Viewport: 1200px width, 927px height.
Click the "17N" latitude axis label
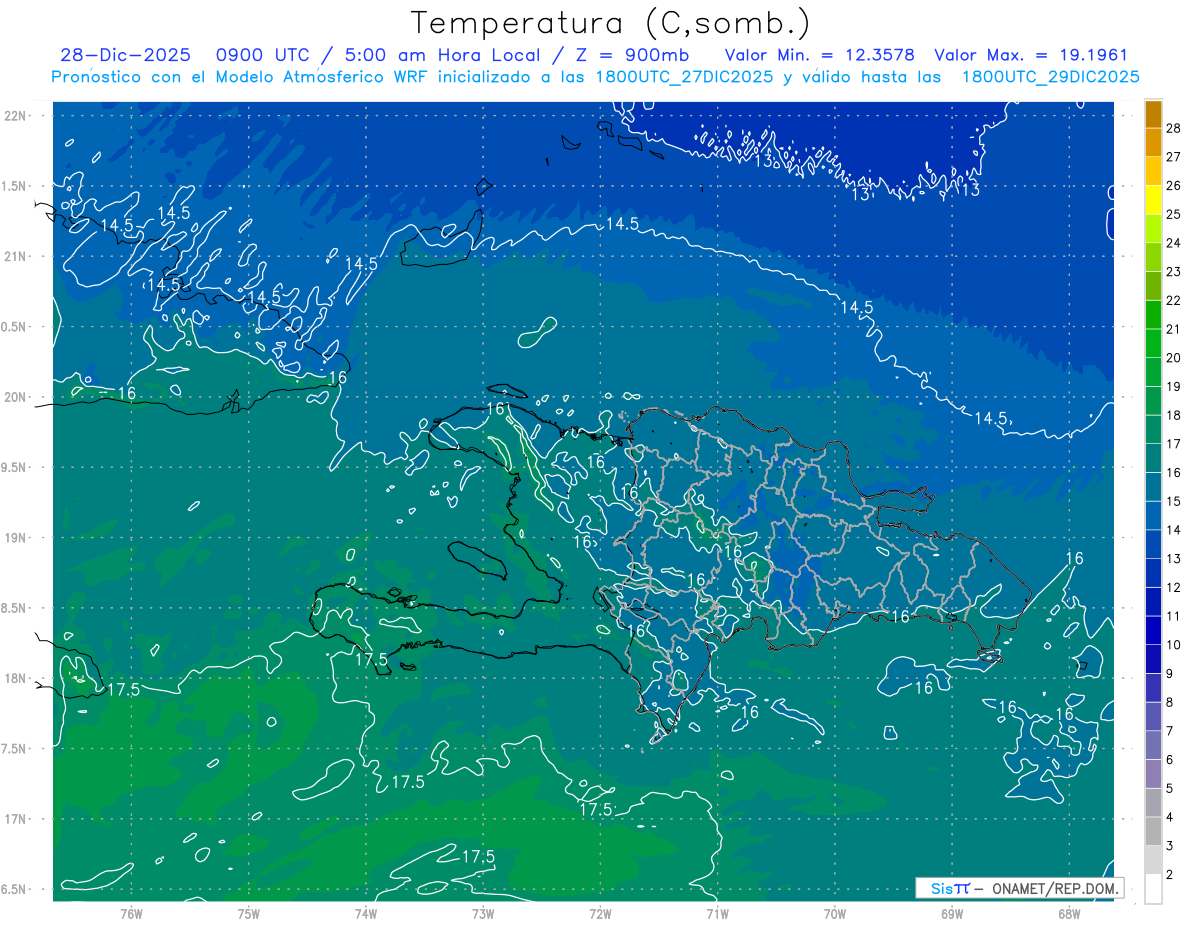(16, 819)
